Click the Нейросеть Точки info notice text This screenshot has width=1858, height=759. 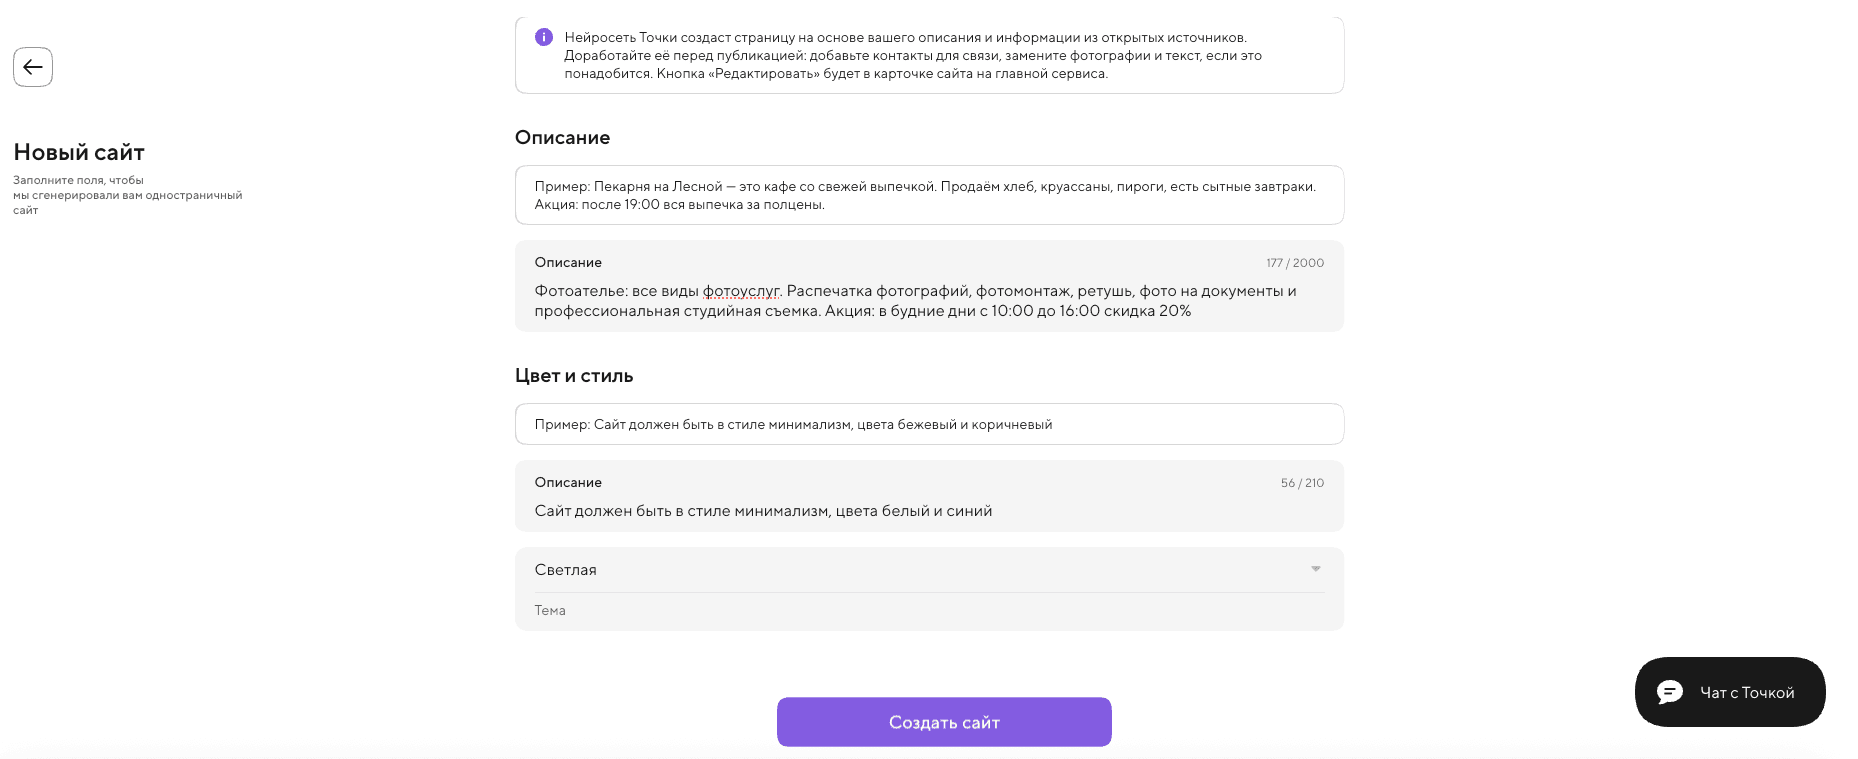(x=913, y=55)
